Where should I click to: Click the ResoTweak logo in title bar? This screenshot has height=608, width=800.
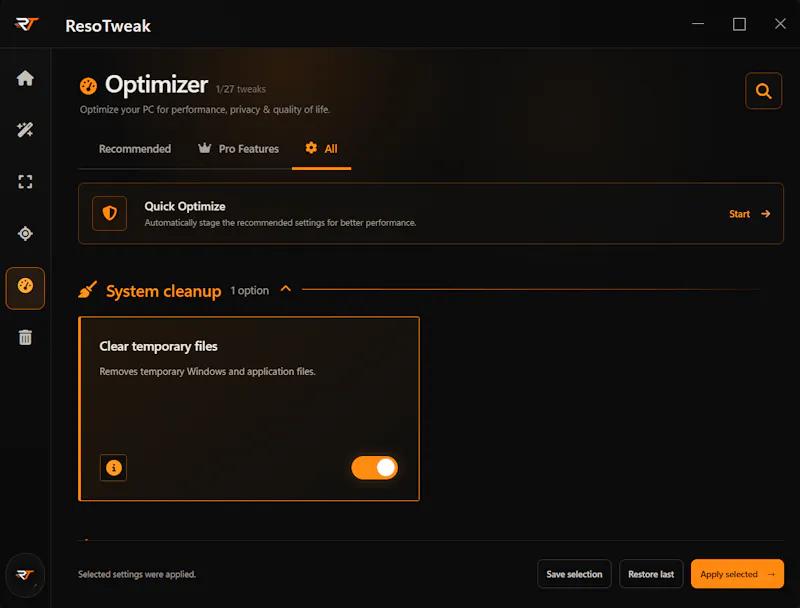coord(27,24)
